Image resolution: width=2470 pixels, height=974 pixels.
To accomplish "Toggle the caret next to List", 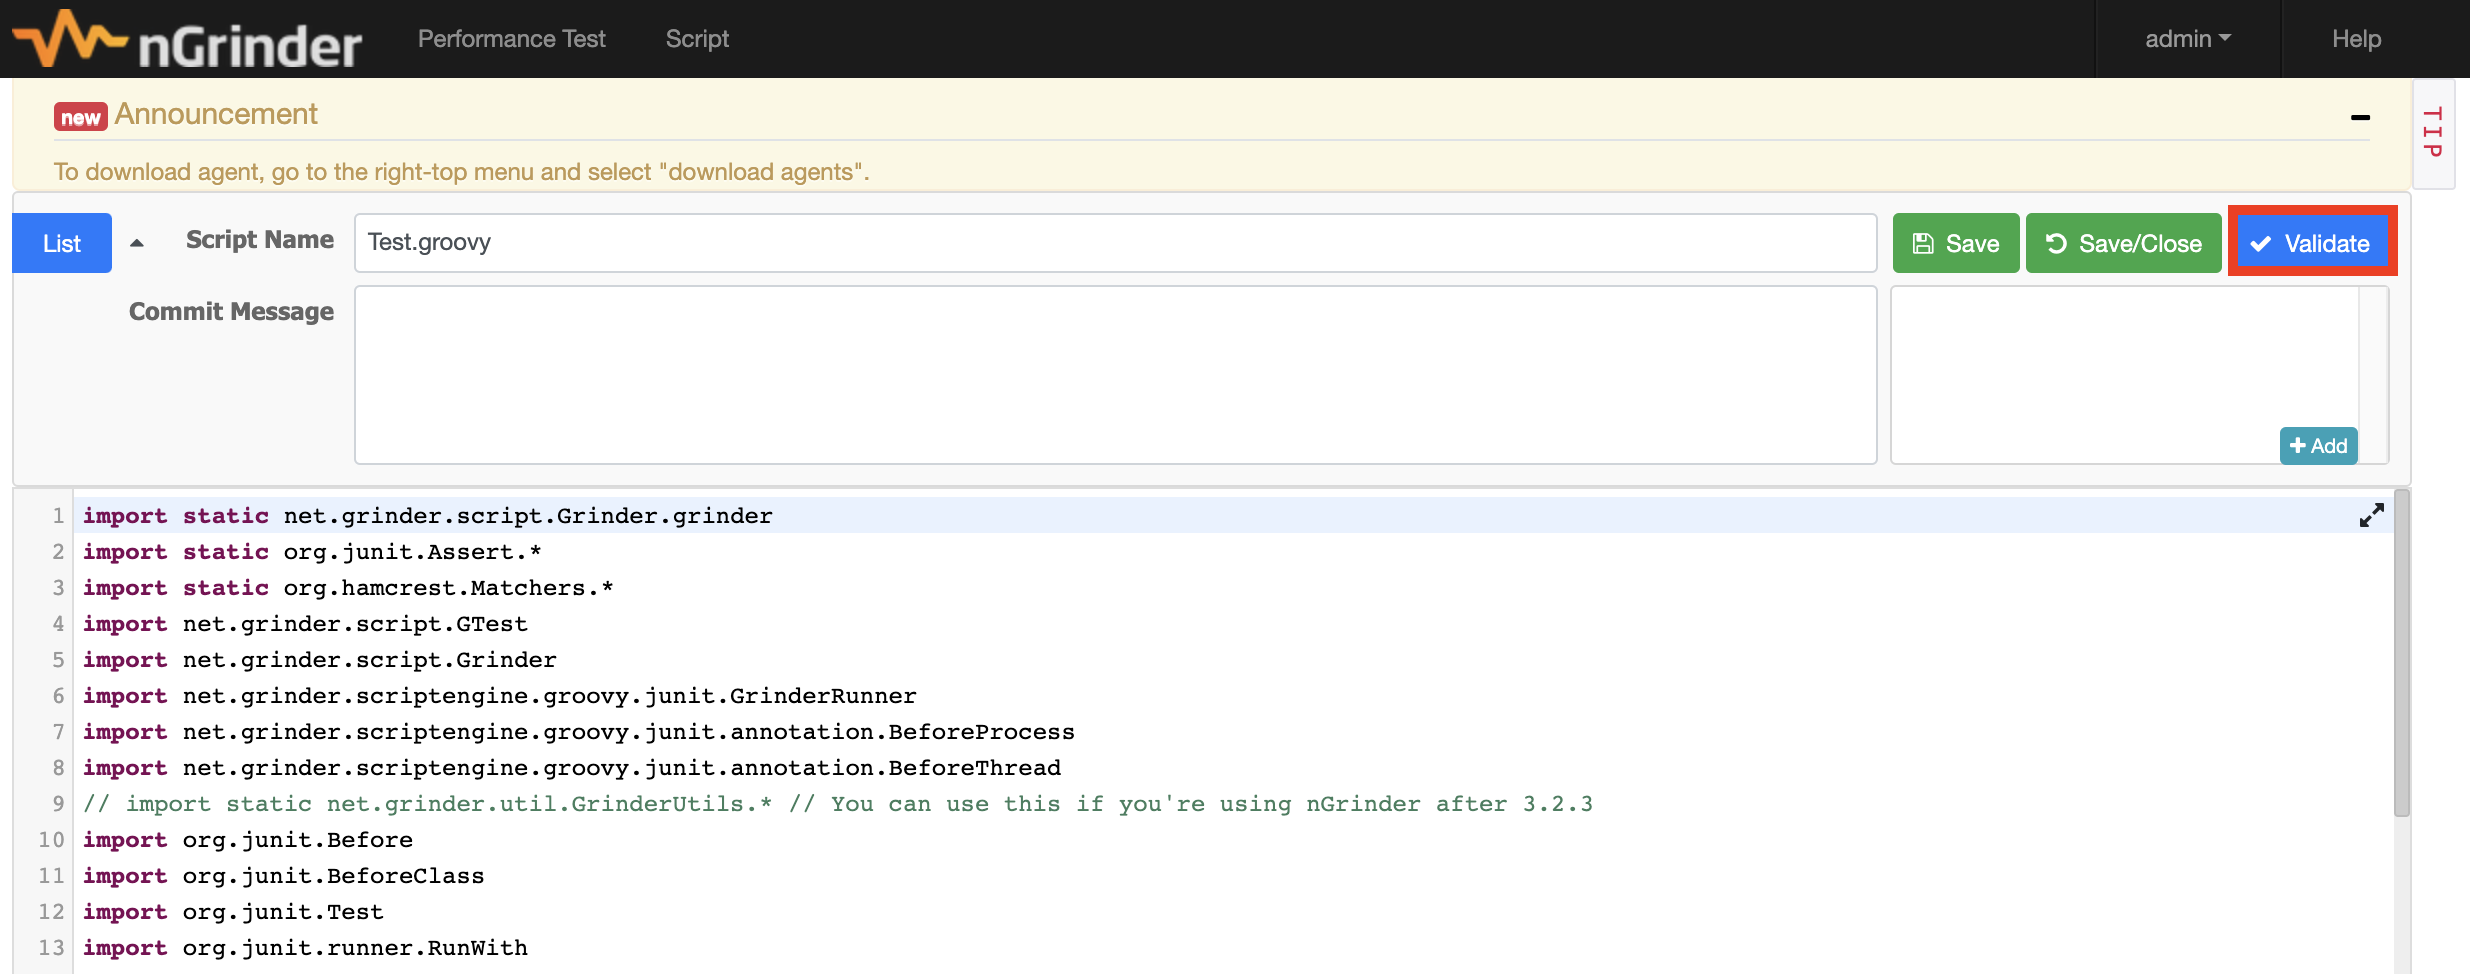I will (x=137, y=243).
